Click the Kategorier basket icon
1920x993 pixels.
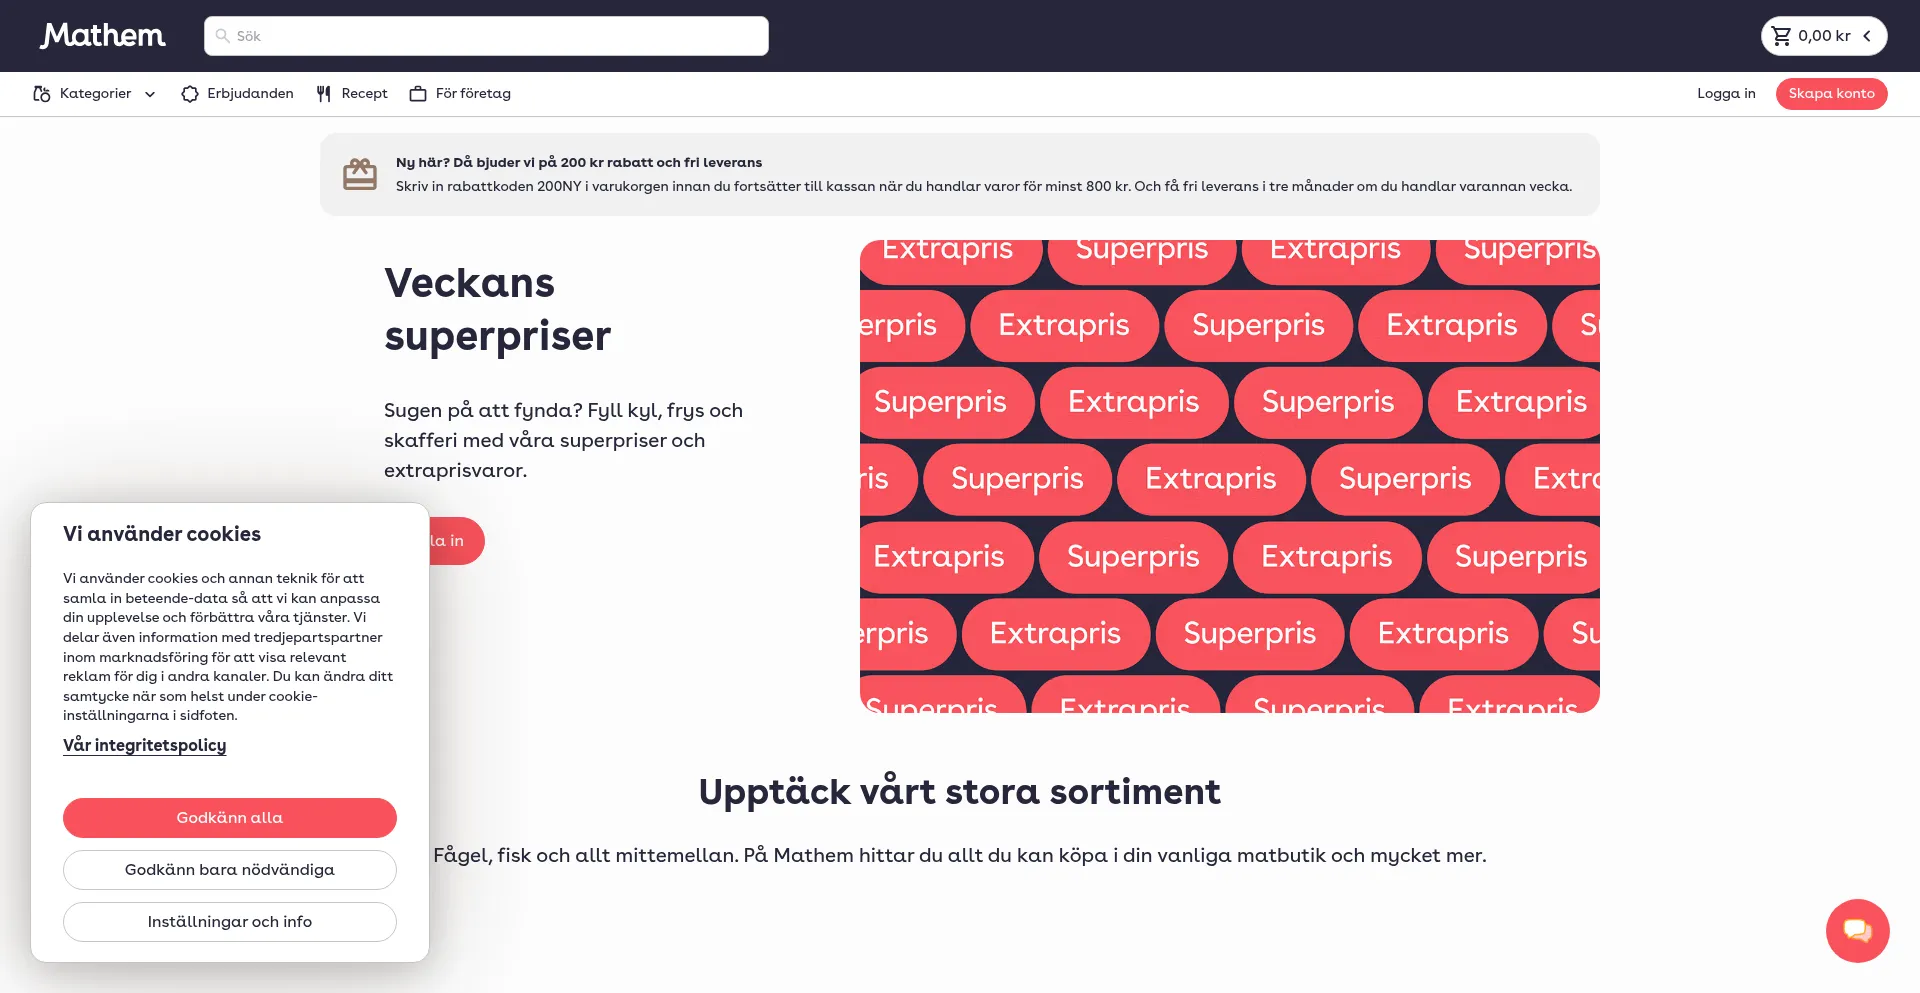point(42,94)
